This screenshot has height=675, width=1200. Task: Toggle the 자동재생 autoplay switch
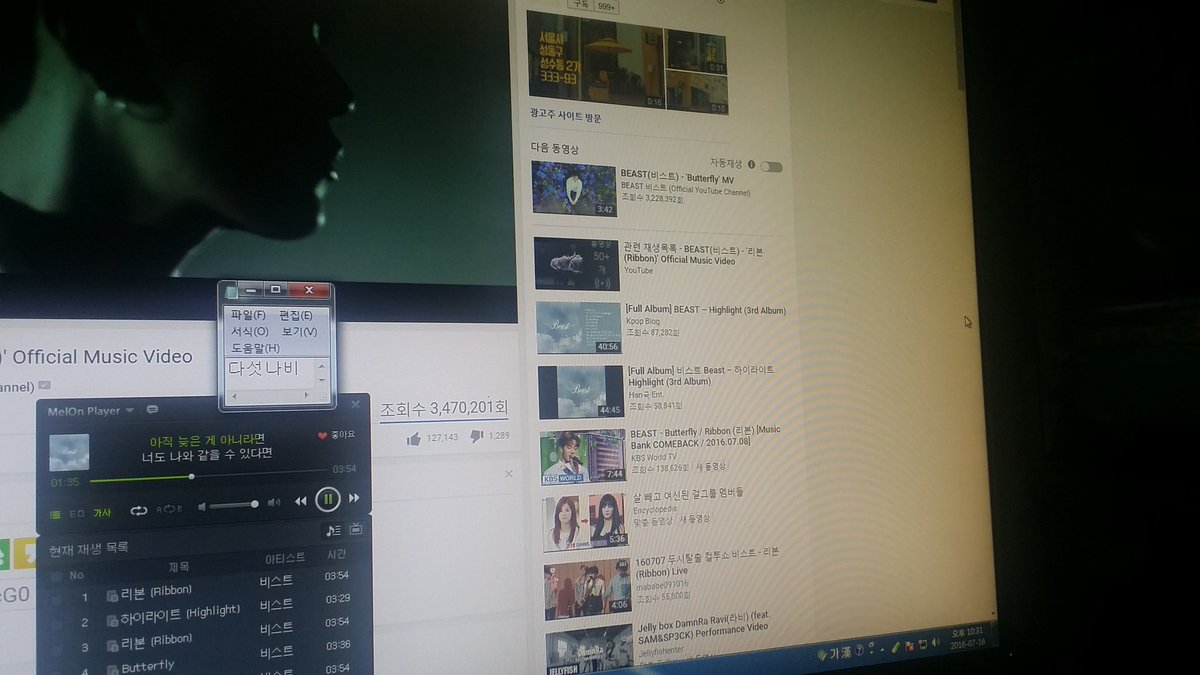[772, 166]
